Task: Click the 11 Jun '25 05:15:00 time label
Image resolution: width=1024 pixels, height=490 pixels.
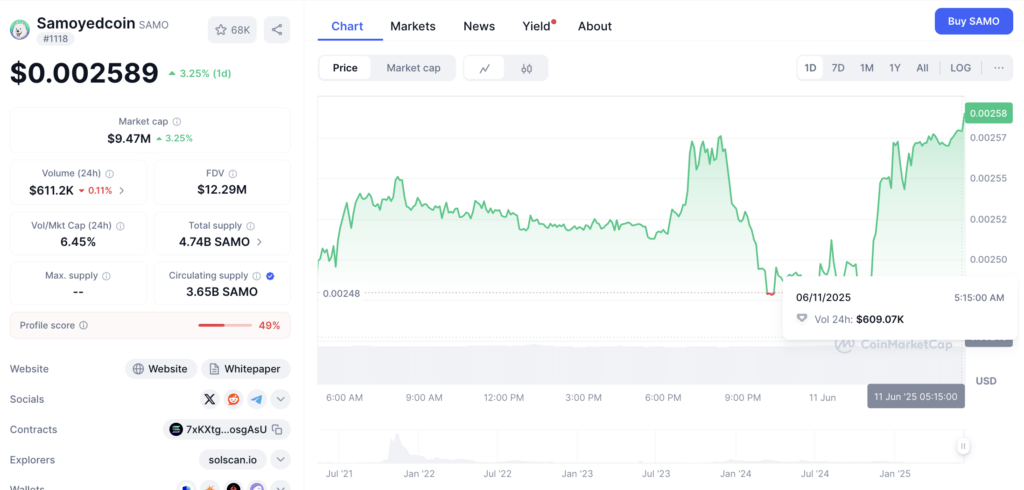Action: 916,396
